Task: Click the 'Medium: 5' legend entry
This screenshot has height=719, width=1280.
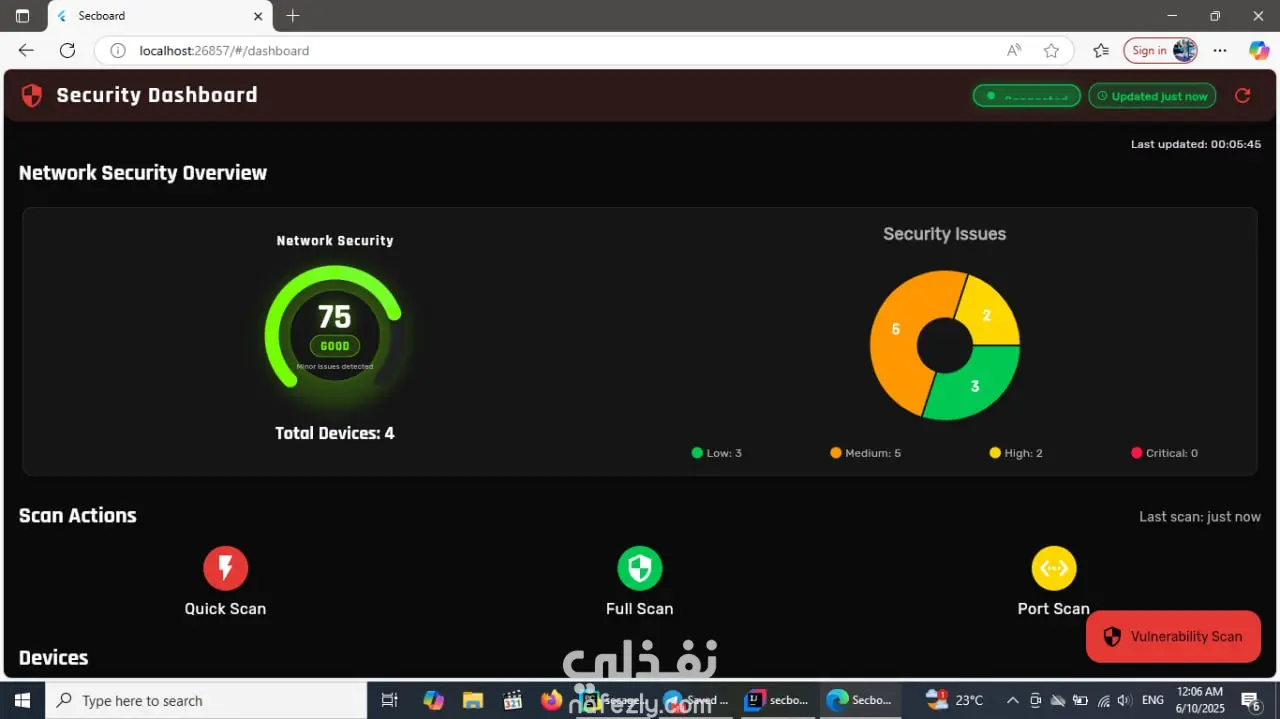Action: pos(865,453)
